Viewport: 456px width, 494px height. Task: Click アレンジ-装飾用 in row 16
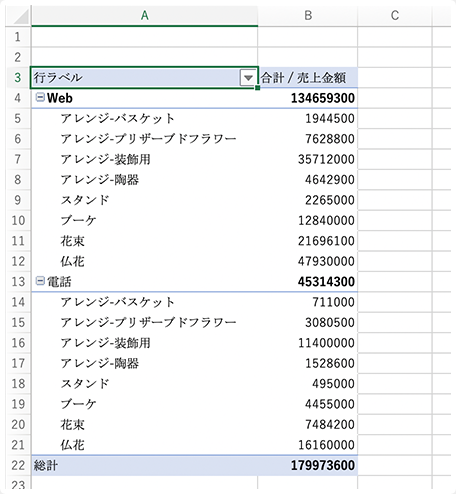click(x=105, y=343)
